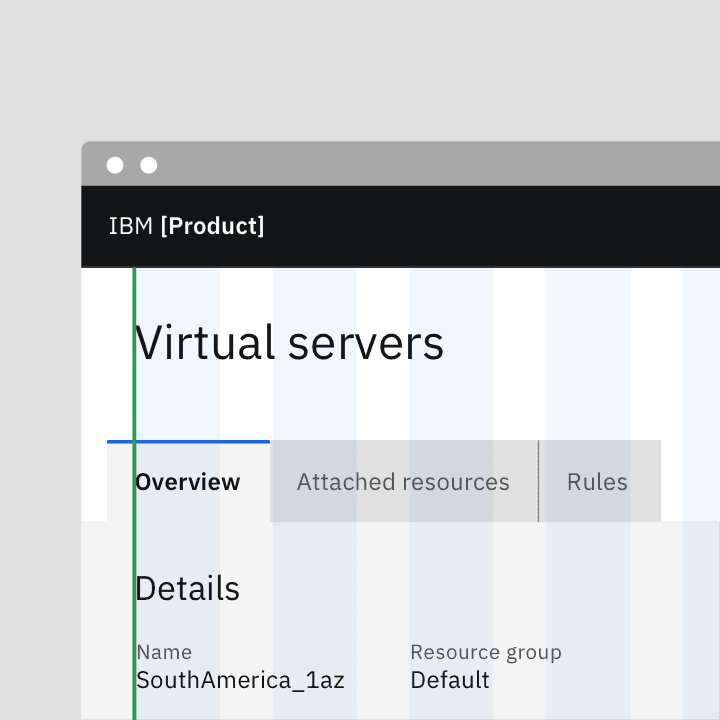Viewport: 720px width, 720px height.
Task: Click the Virtual servers page title
Action: click(x=289, y=343)
